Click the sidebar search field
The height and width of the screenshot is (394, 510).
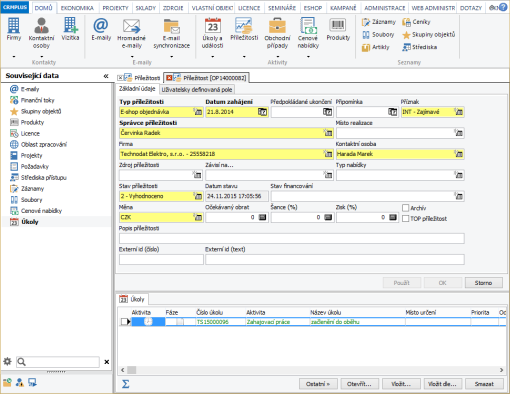point(58,362)
